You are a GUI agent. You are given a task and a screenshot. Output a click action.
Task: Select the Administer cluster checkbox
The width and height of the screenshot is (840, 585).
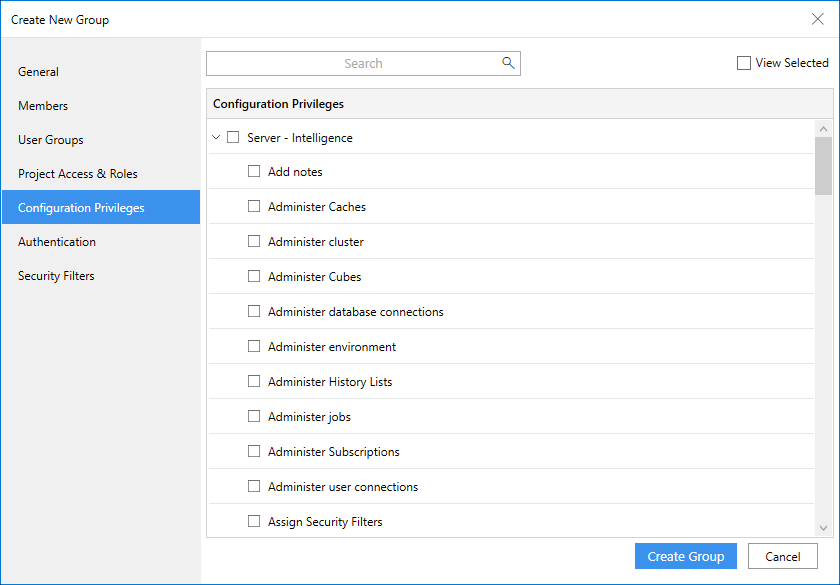[x=254, y=242]
